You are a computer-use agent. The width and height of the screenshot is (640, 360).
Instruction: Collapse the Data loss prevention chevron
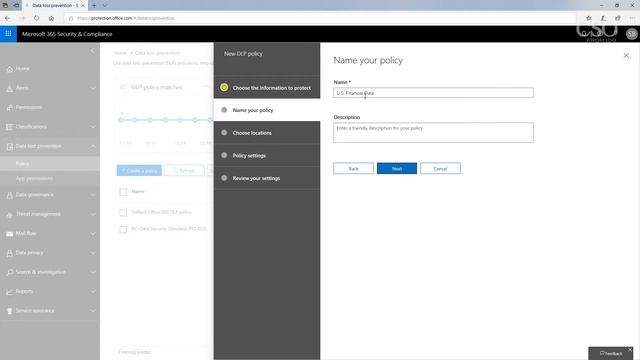pyautogui.click(x=93, y=146)
